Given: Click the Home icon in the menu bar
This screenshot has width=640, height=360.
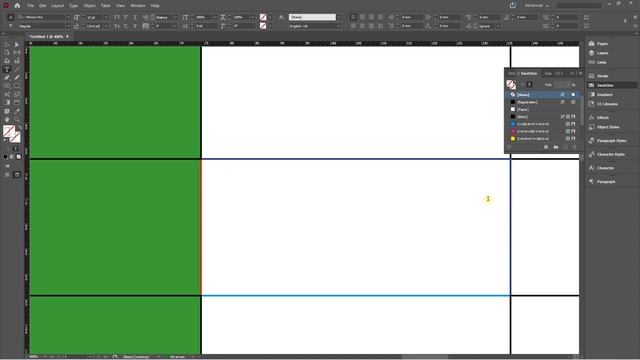Looking at the screenshot, I should 17,6.
